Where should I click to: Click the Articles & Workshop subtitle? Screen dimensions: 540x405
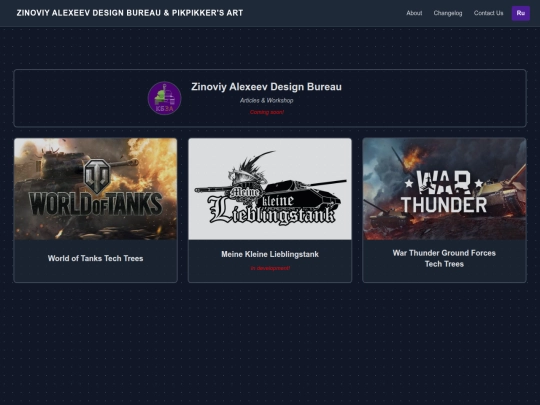267,101
